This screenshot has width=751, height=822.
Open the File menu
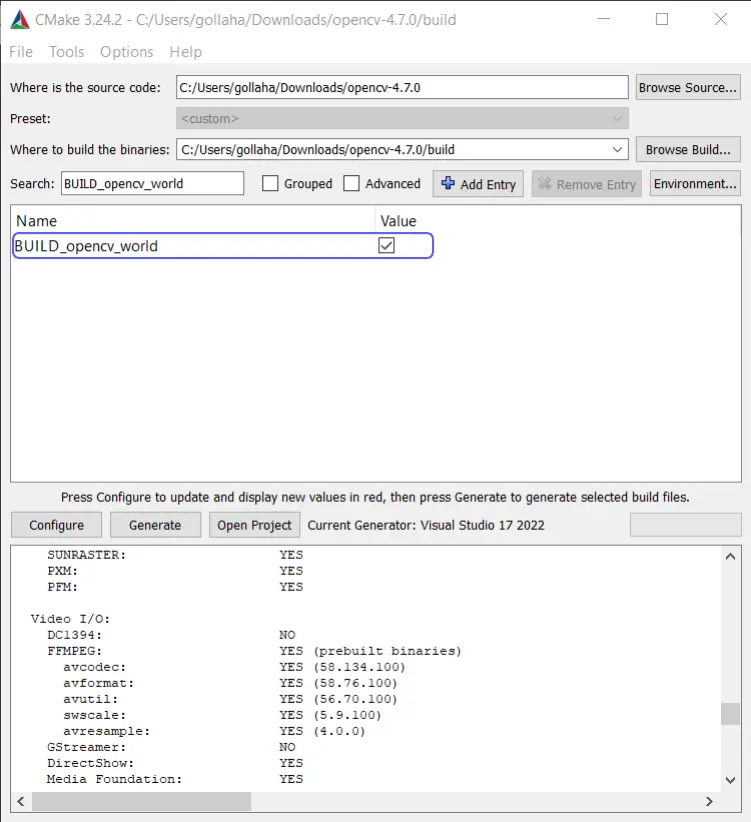[x=21, y=52]
